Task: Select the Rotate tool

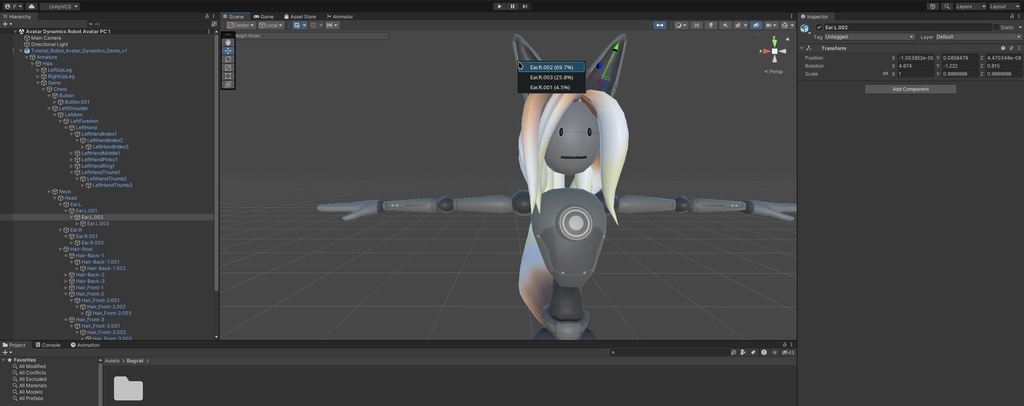Action: point(228,59)
